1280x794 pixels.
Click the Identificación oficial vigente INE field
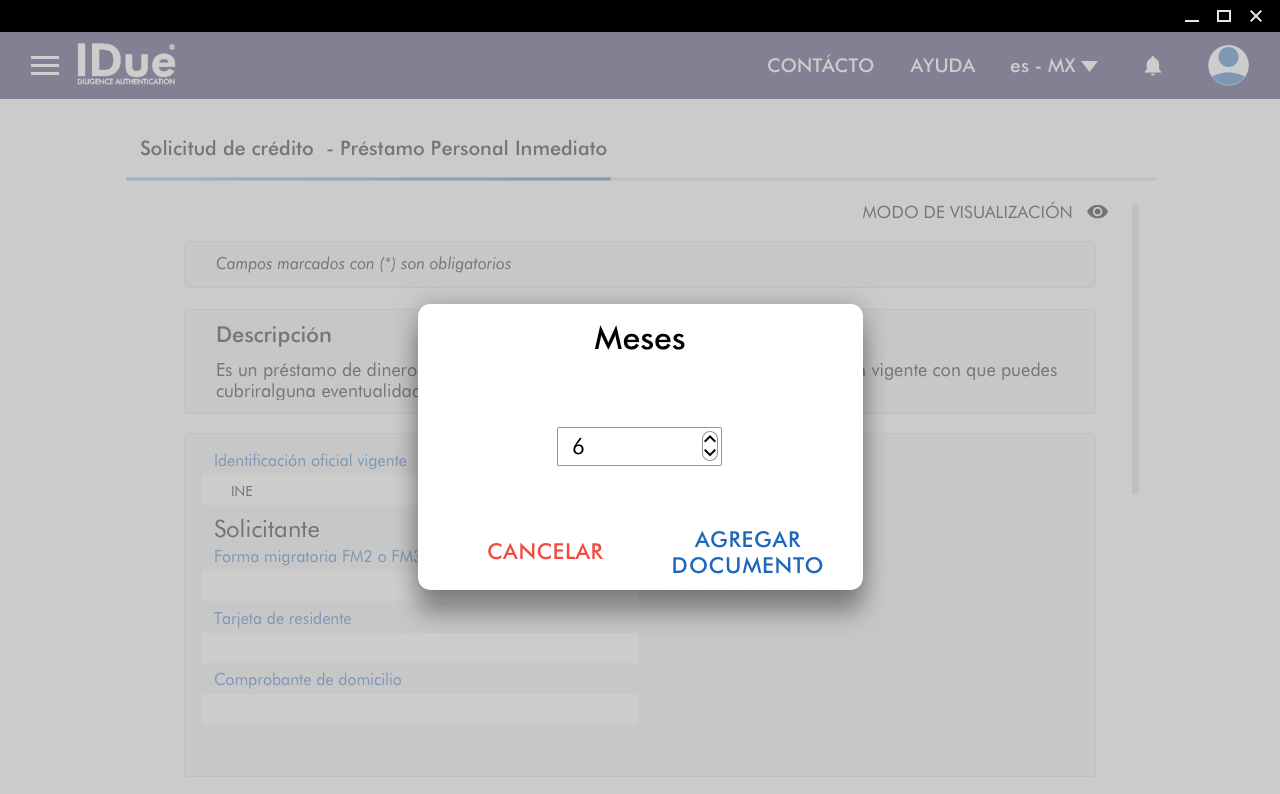[310, 491]
